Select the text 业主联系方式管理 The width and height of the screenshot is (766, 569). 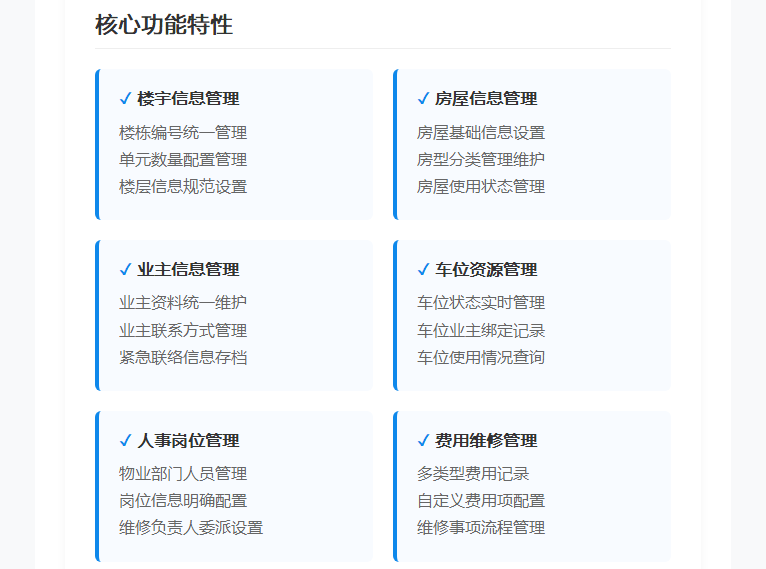pos(183,331)
